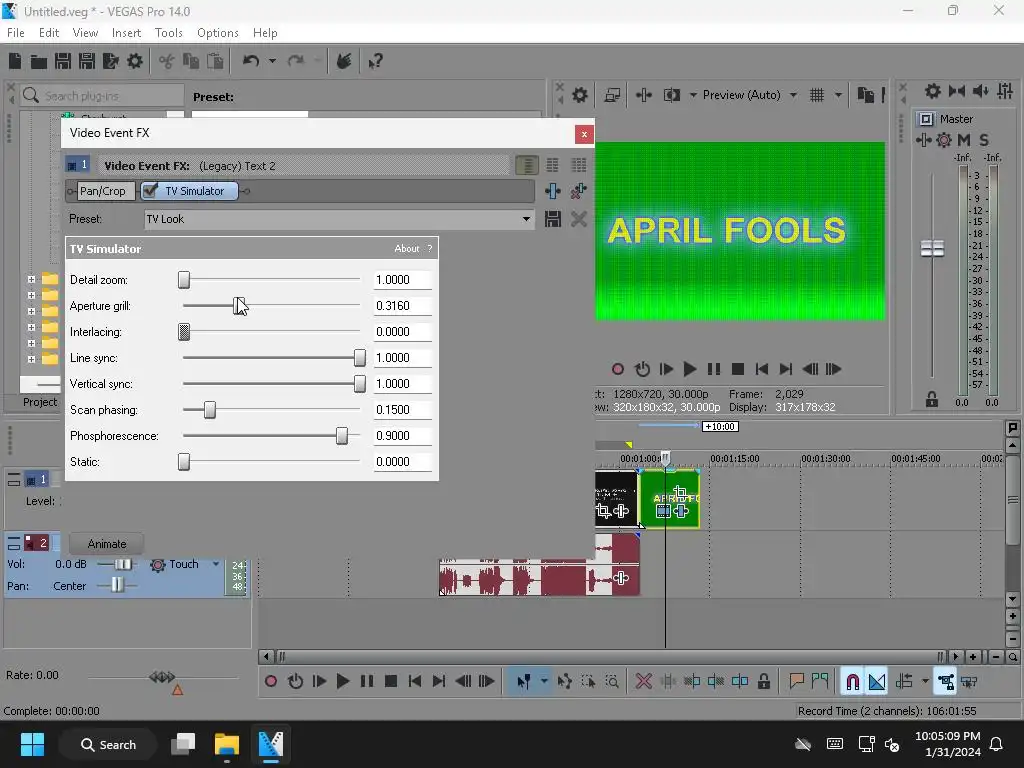Image resolution: width=1024 pixels, height=768 pixels.
Task: Open the Undo history dropdown arrow
Action: (x=272, y=61)
